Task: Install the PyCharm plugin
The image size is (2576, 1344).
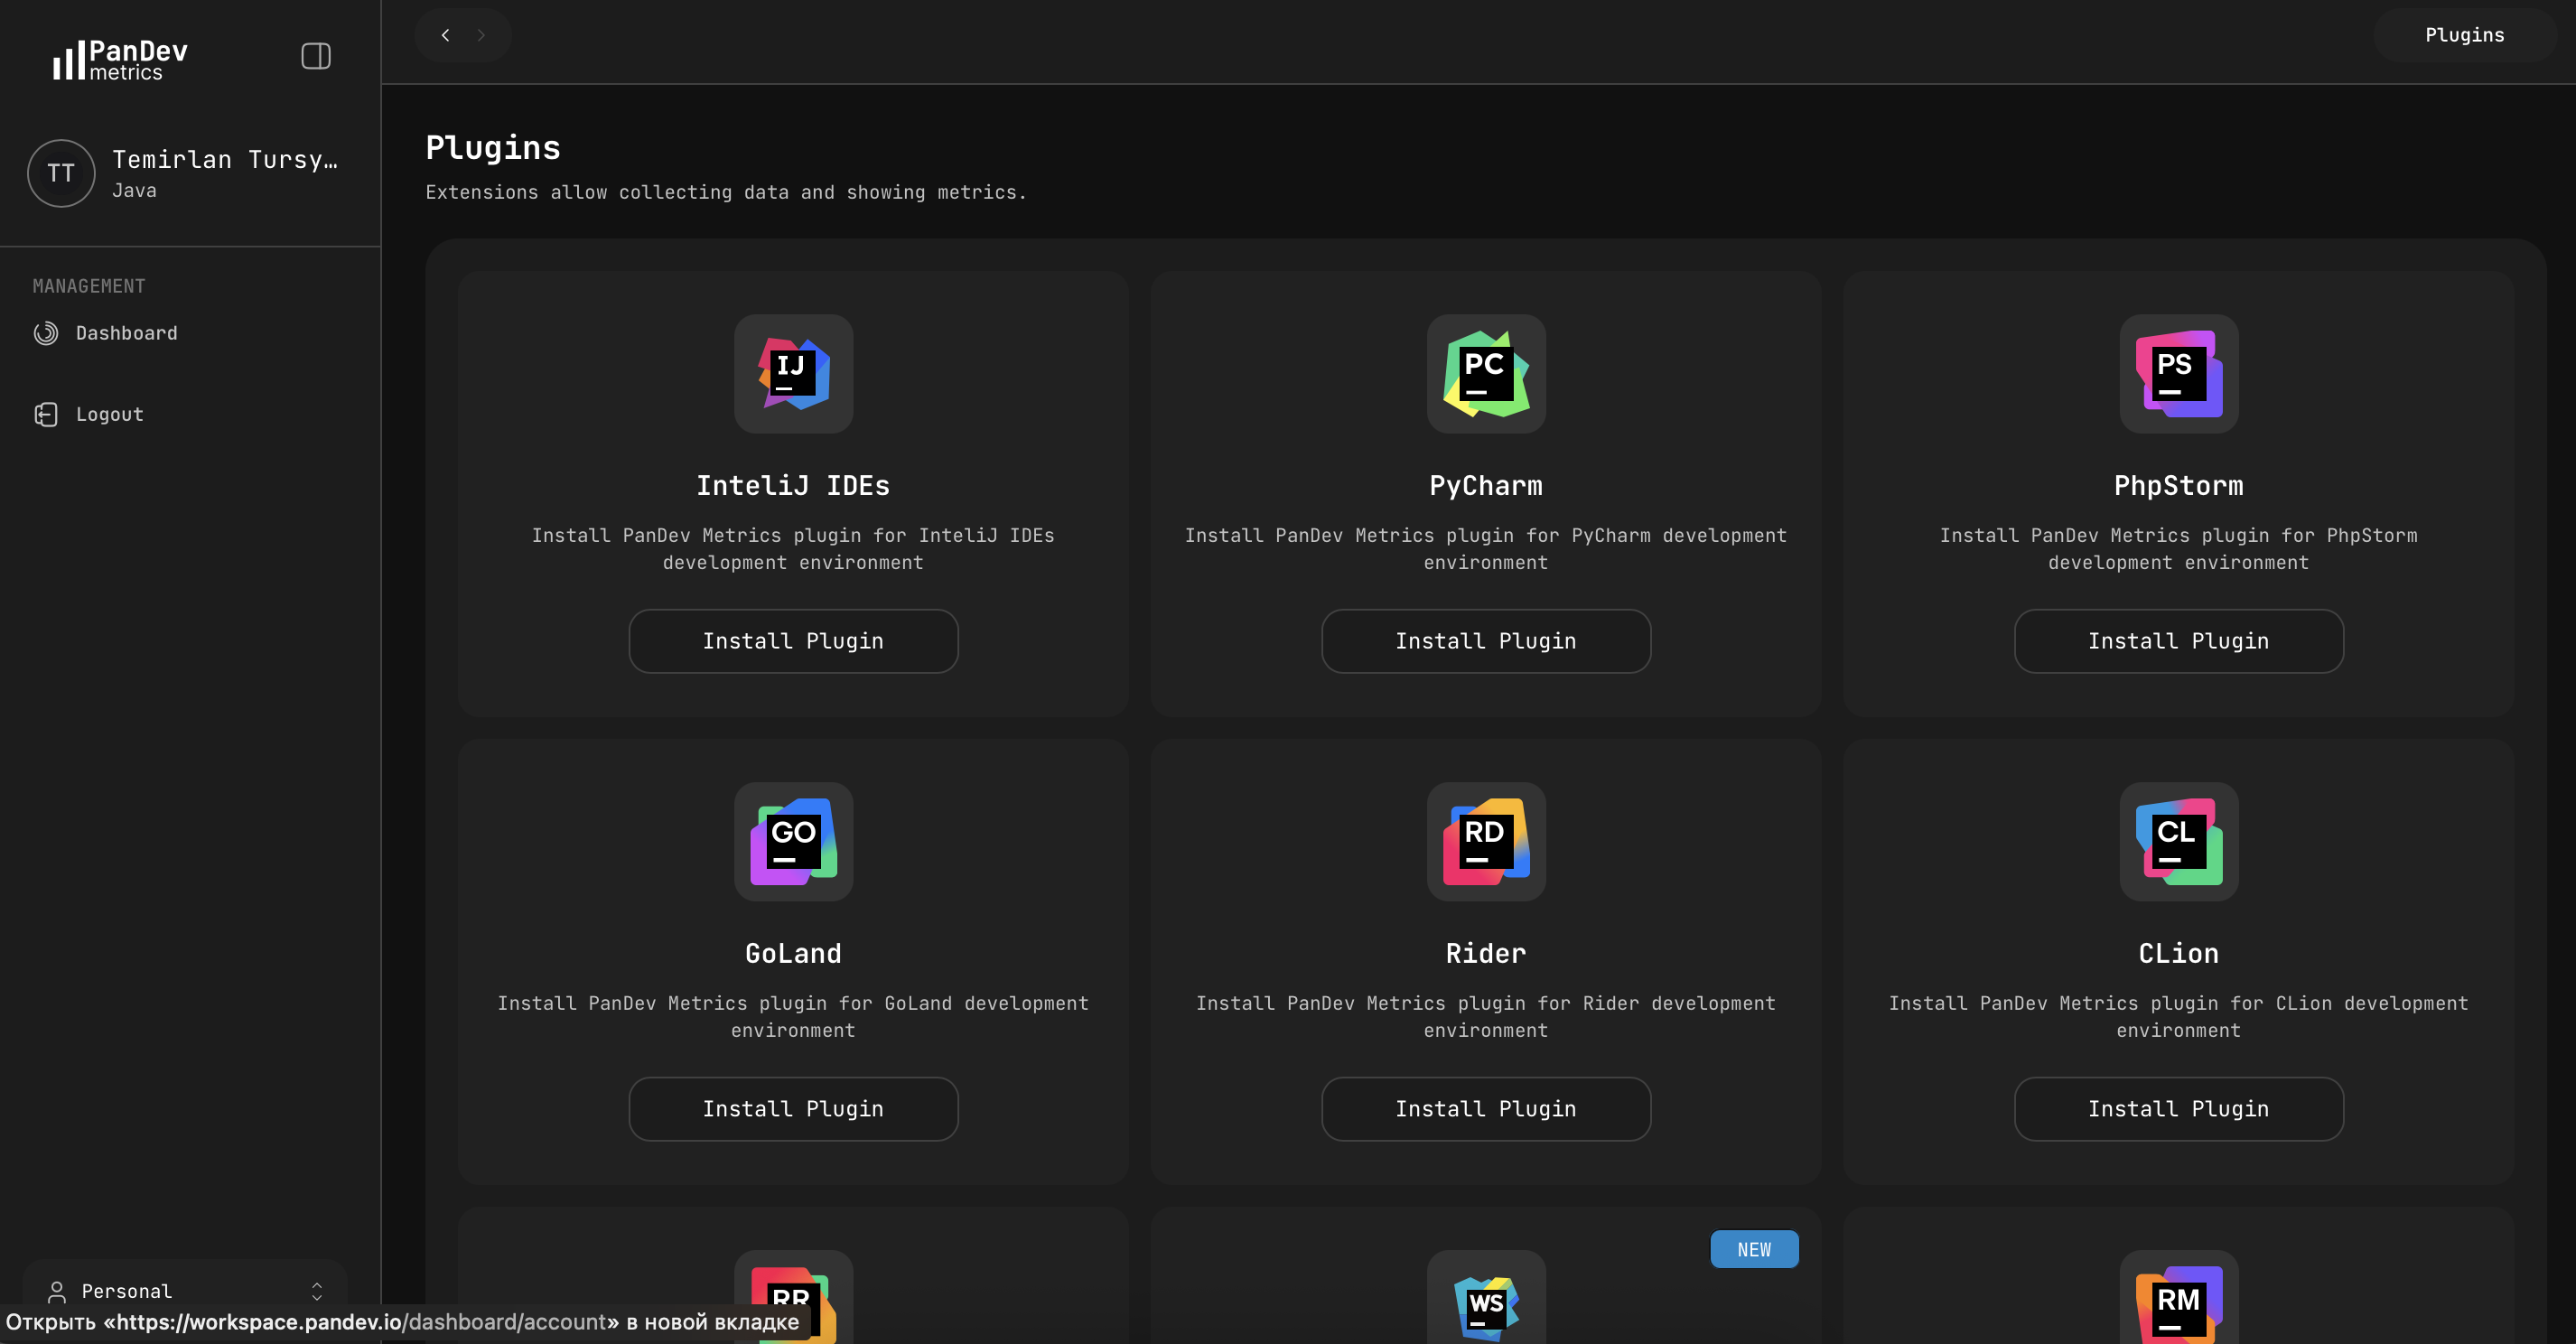Action: [x=1485, y=641]
